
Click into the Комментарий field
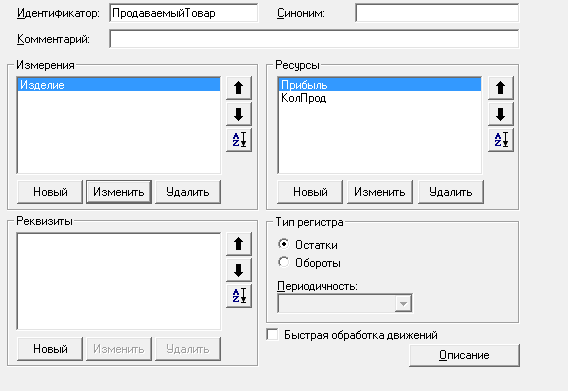click(314, 39)
